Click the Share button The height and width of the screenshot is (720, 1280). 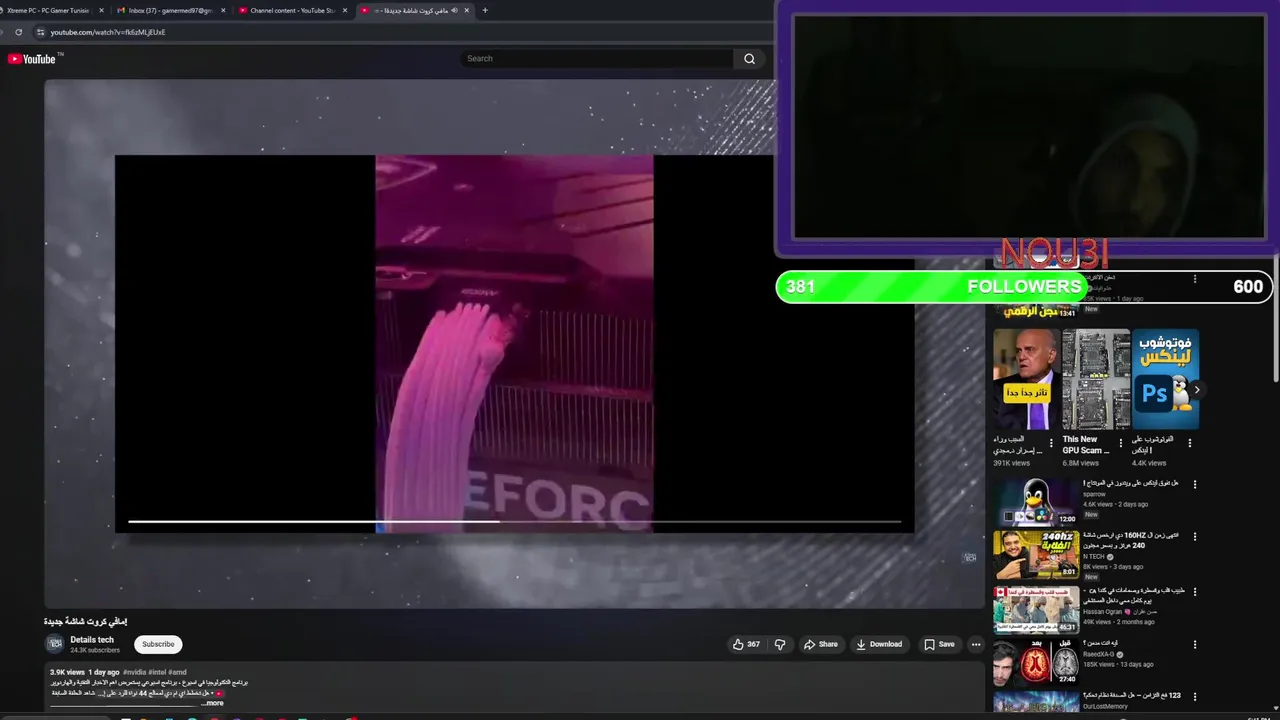(821, 645)
